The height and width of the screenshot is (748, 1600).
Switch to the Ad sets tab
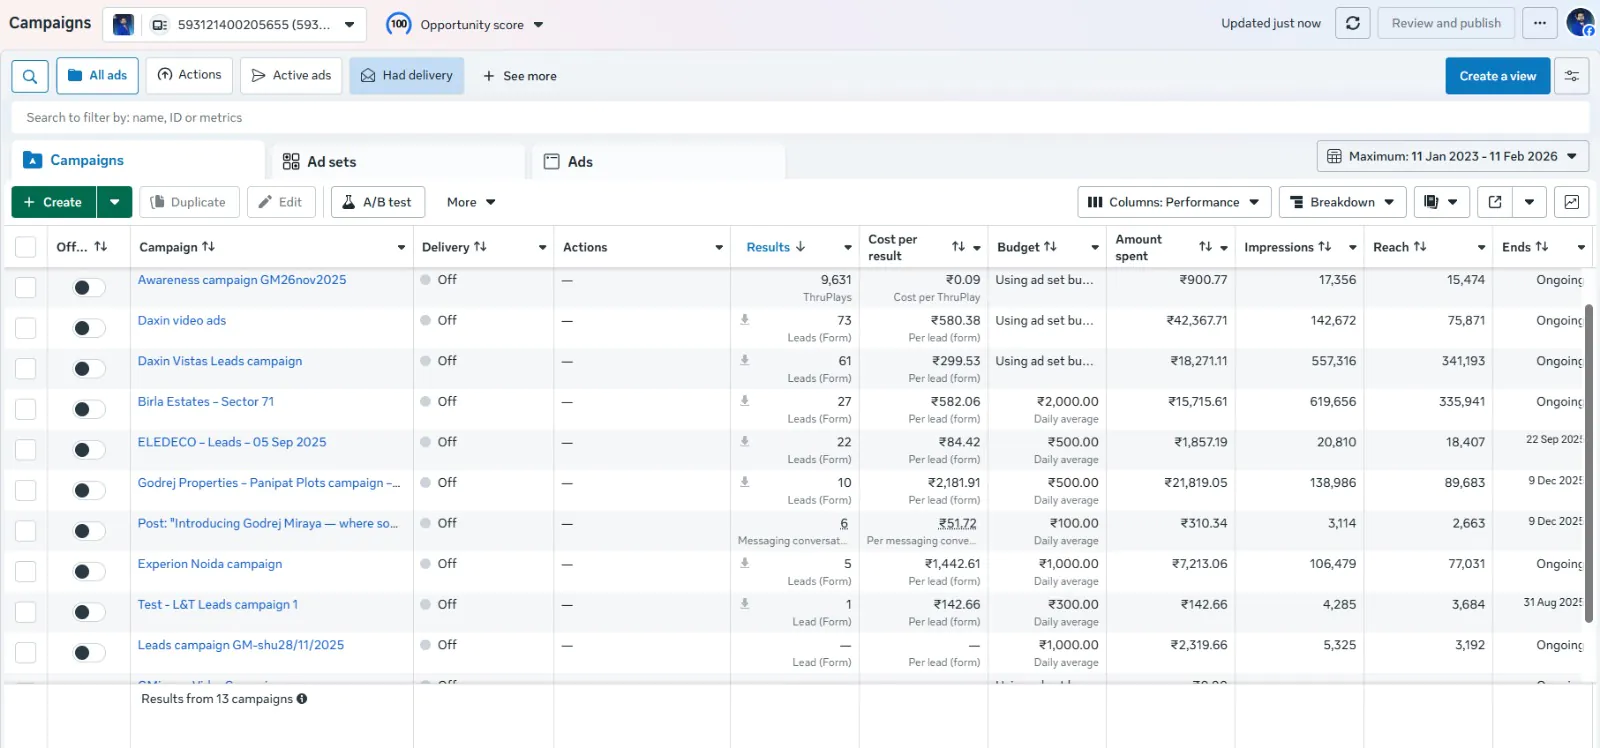pyautogui.click(x=398, y=161)
